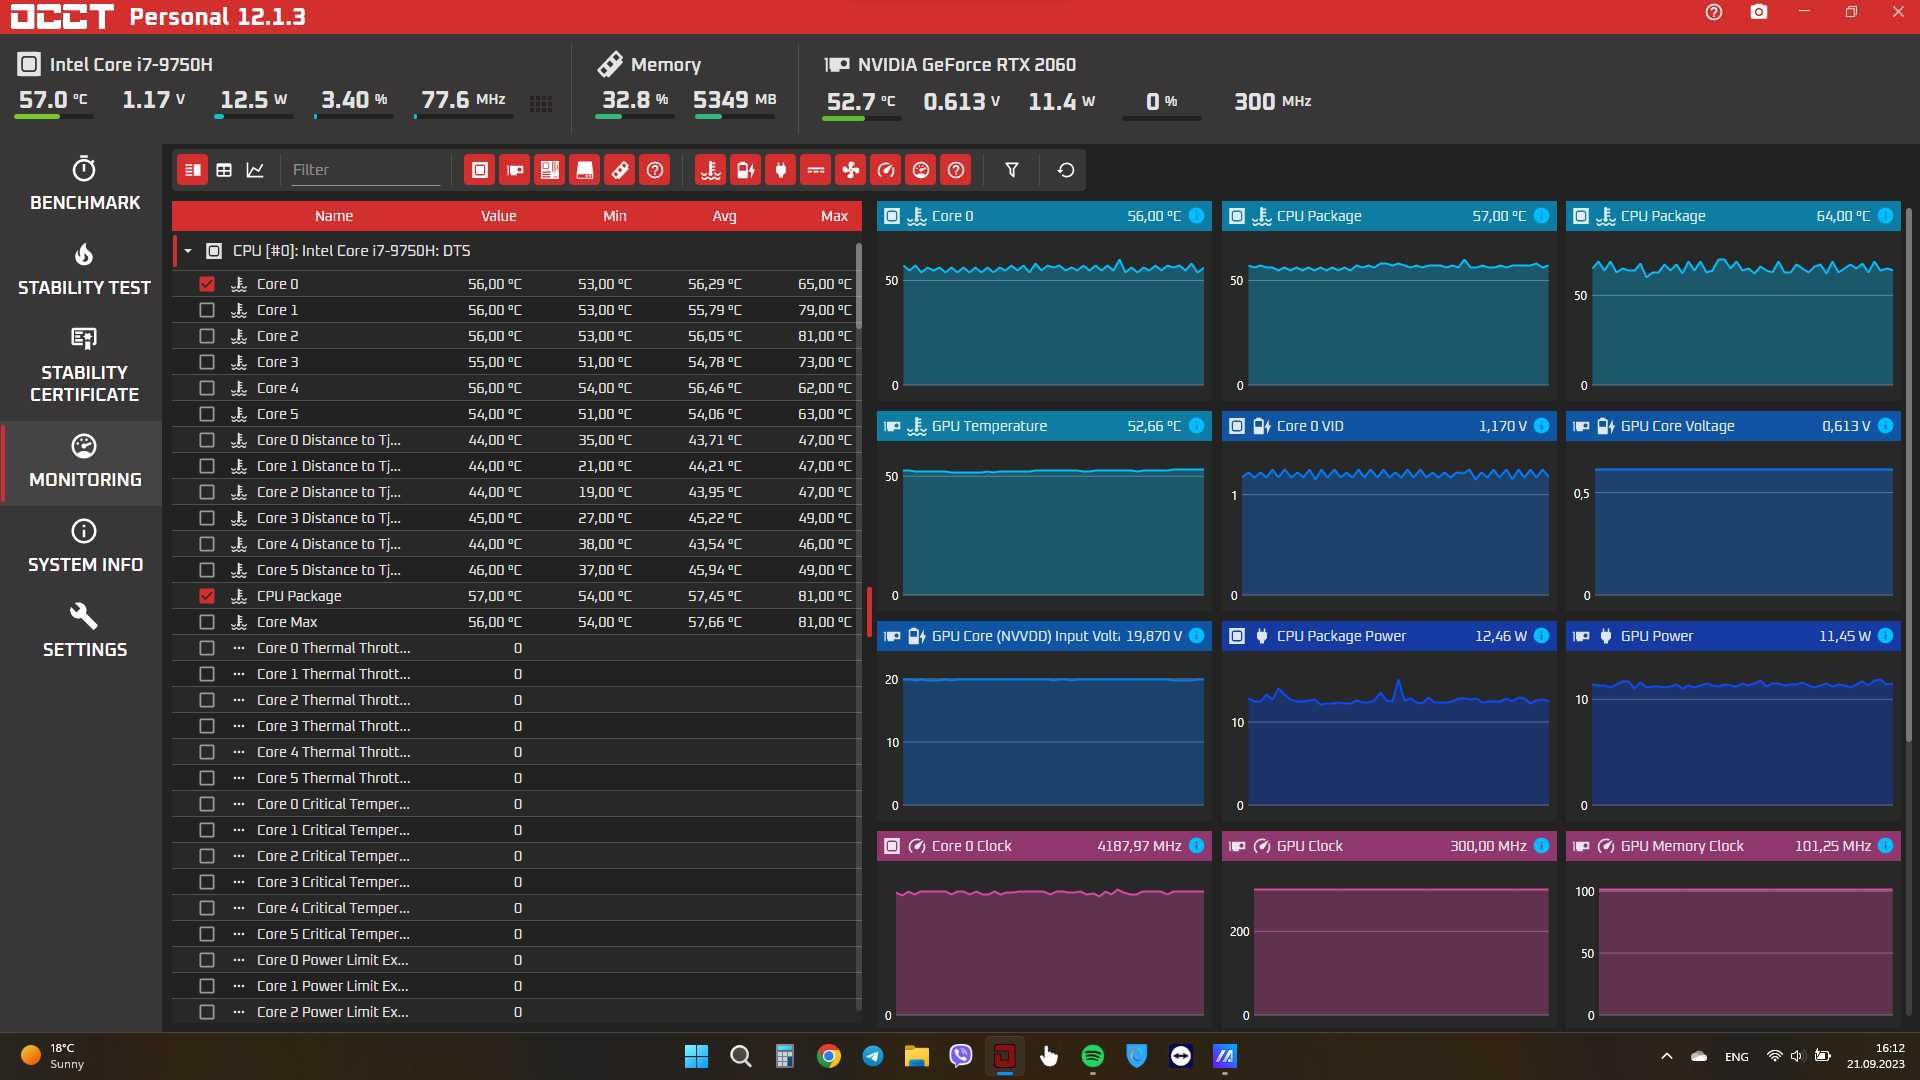Open the info icon on Core 0 graph
Viewport: 1920px width, 1080px height.
(1196, 216)
